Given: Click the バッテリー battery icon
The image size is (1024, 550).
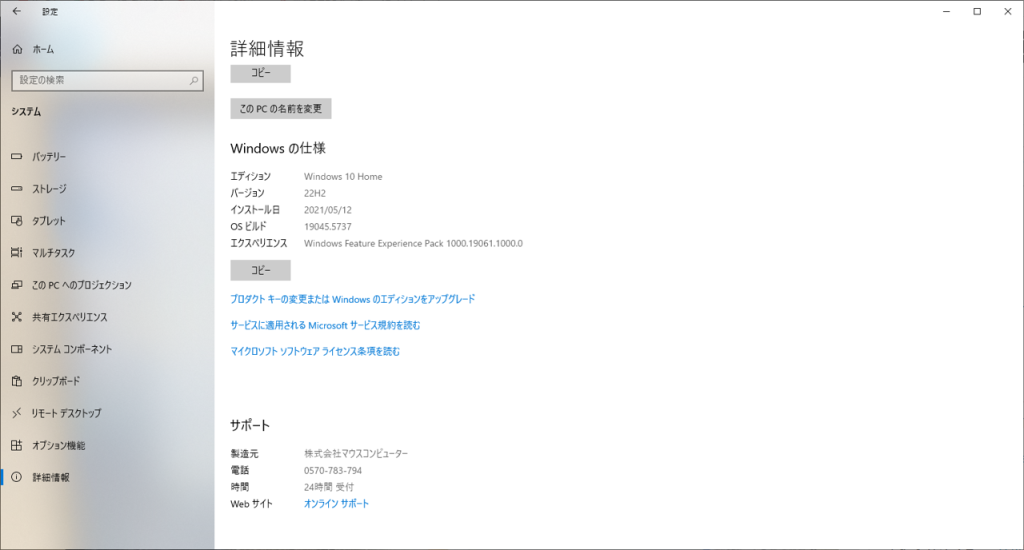Looking at the screenshot, I should pos(17,157).
